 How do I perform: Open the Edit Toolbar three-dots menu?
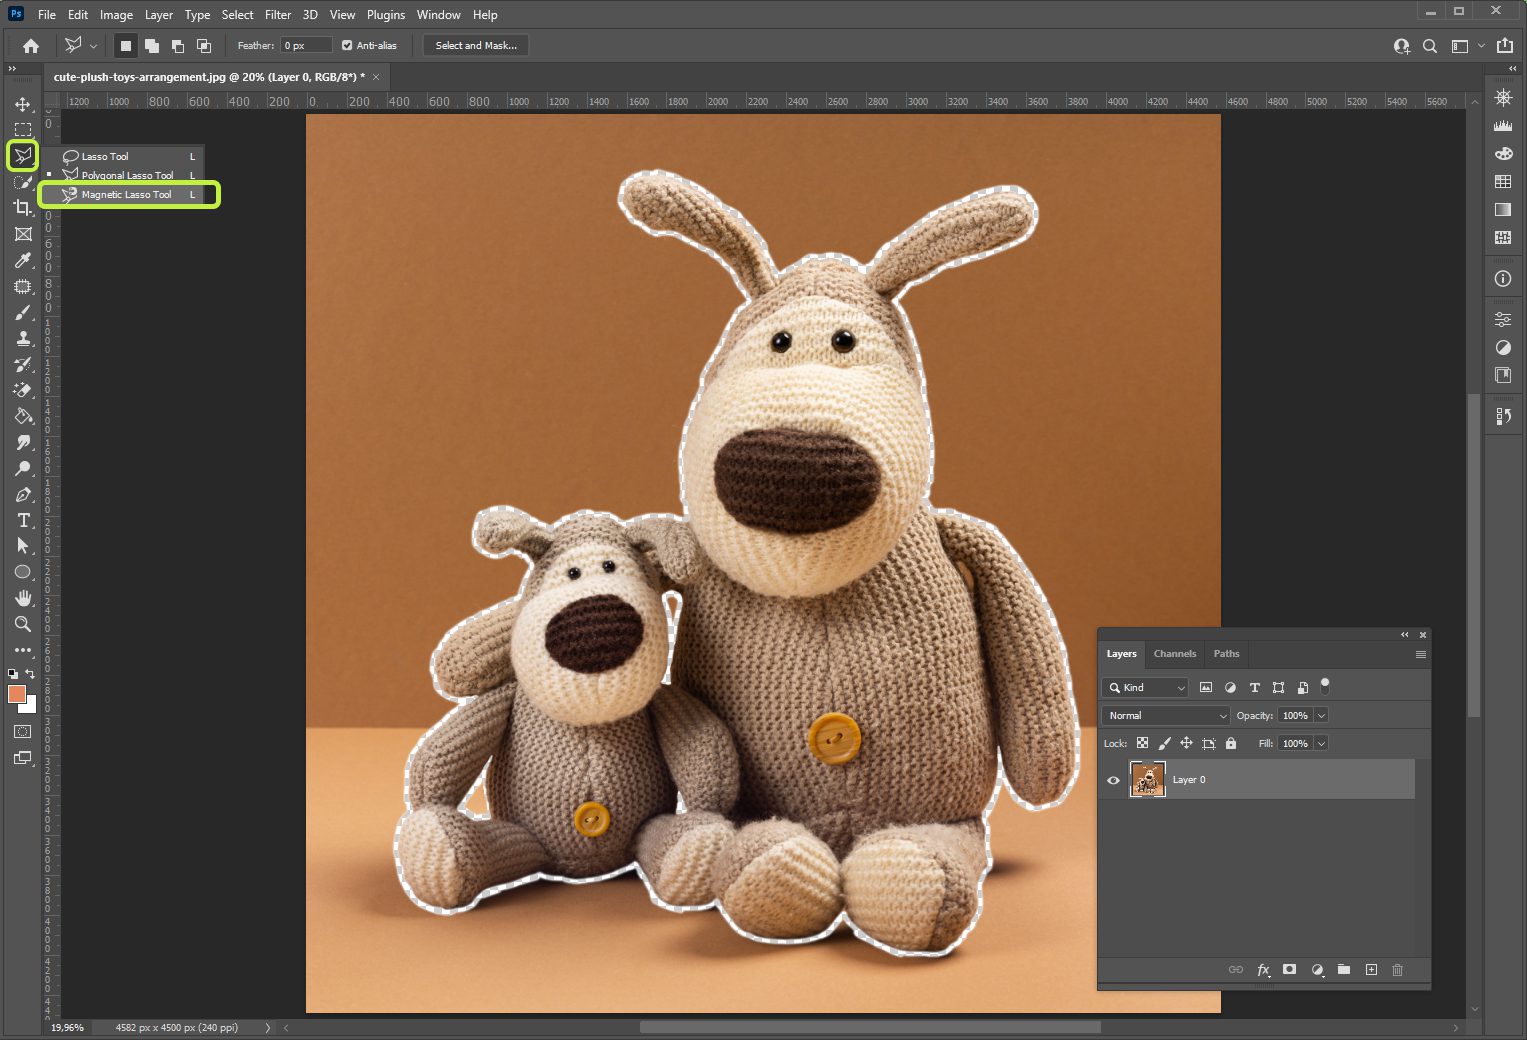pyautogui.click(x=23, y=650)
